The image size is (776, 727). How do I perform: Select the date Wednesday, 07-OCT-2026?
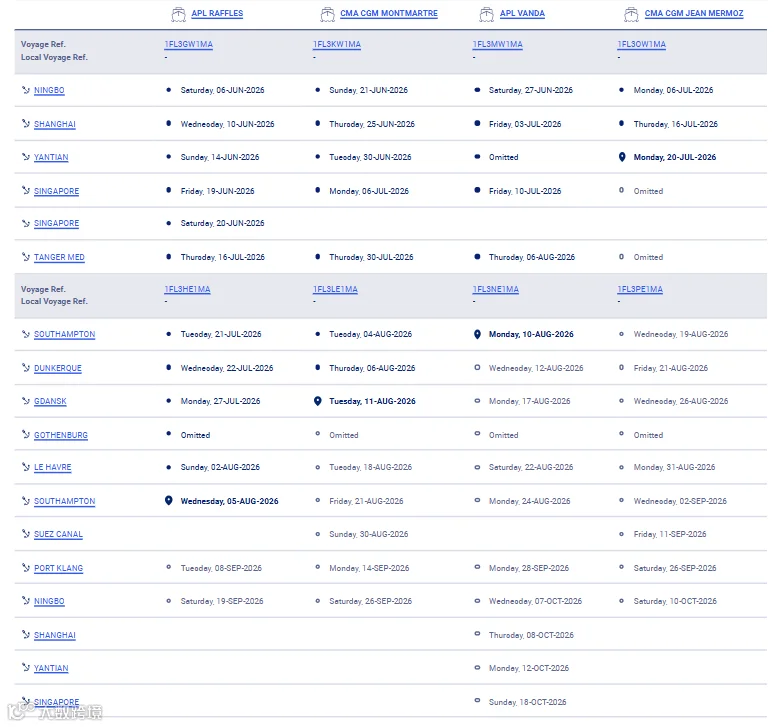[535, 601]
